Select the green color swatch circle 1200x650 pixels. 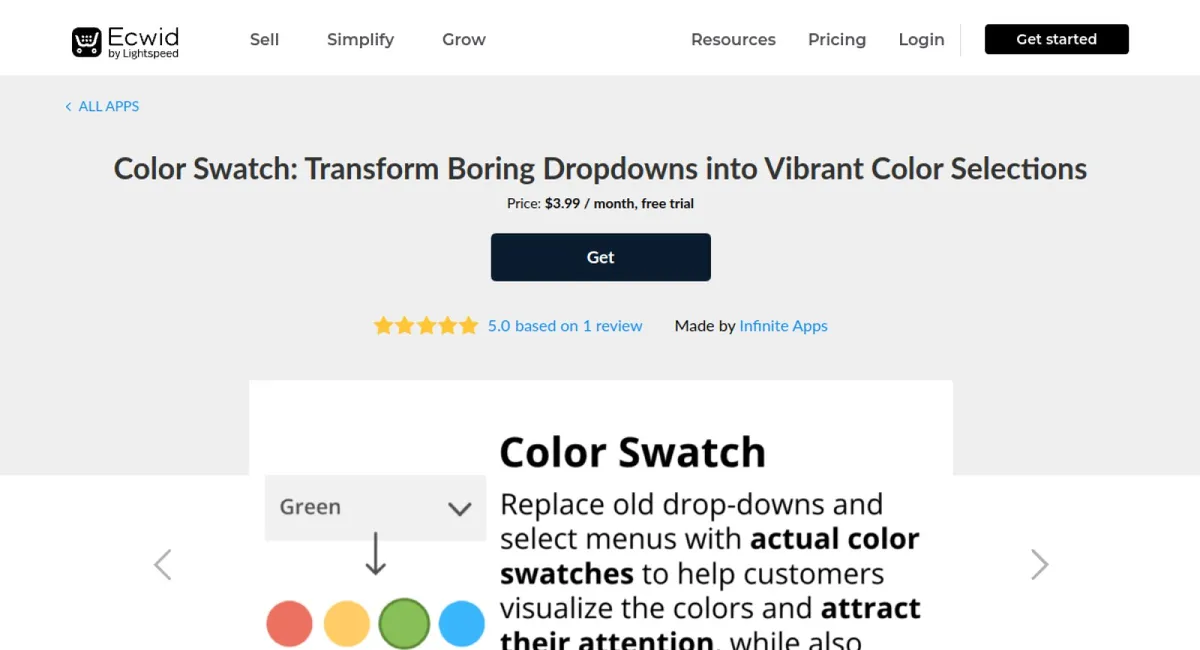(404, 623)
